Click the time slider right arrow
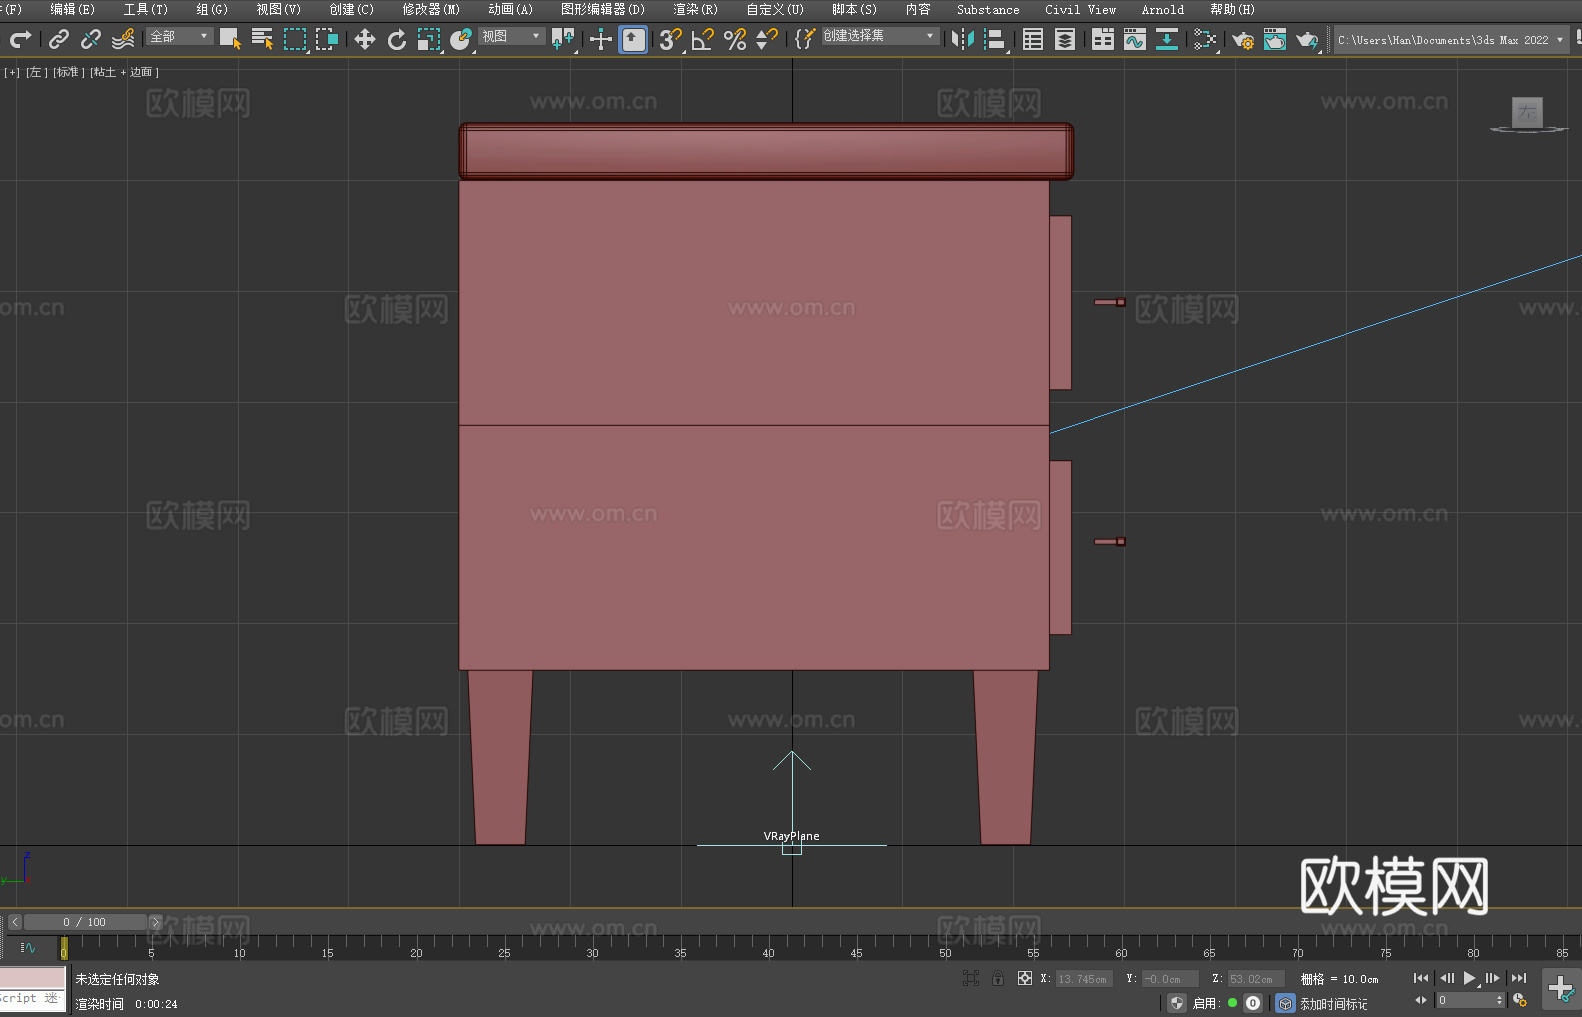The height and width of the screenshot is (1017, 1582). coord(155,922)
